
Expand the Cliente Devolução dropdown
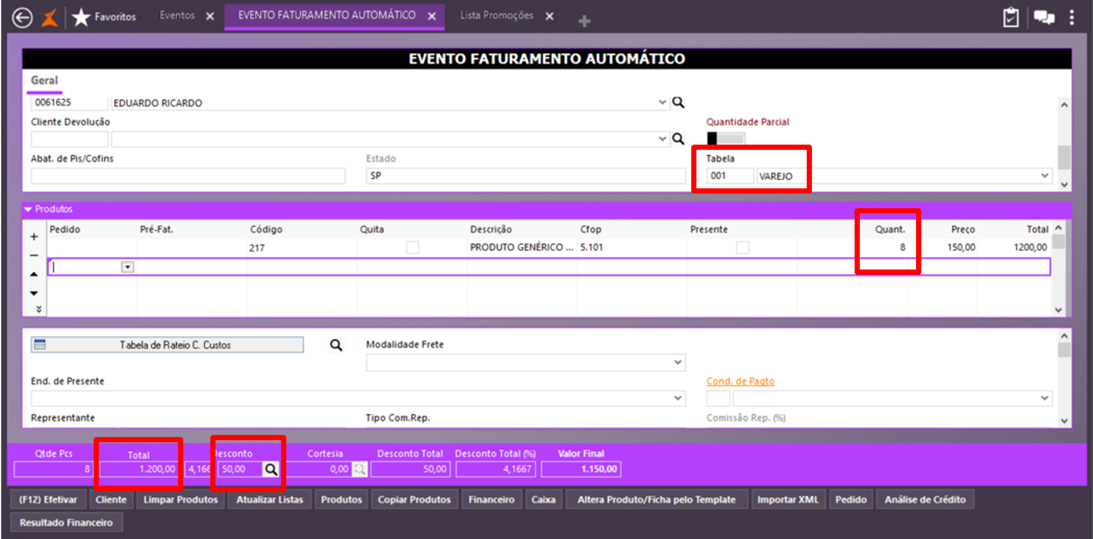[x=662, y=139]
